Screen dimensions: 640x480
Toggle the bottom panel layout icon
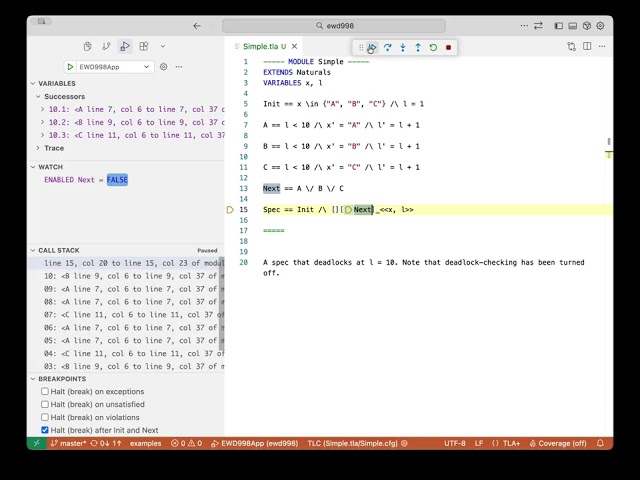coord(573,26)
